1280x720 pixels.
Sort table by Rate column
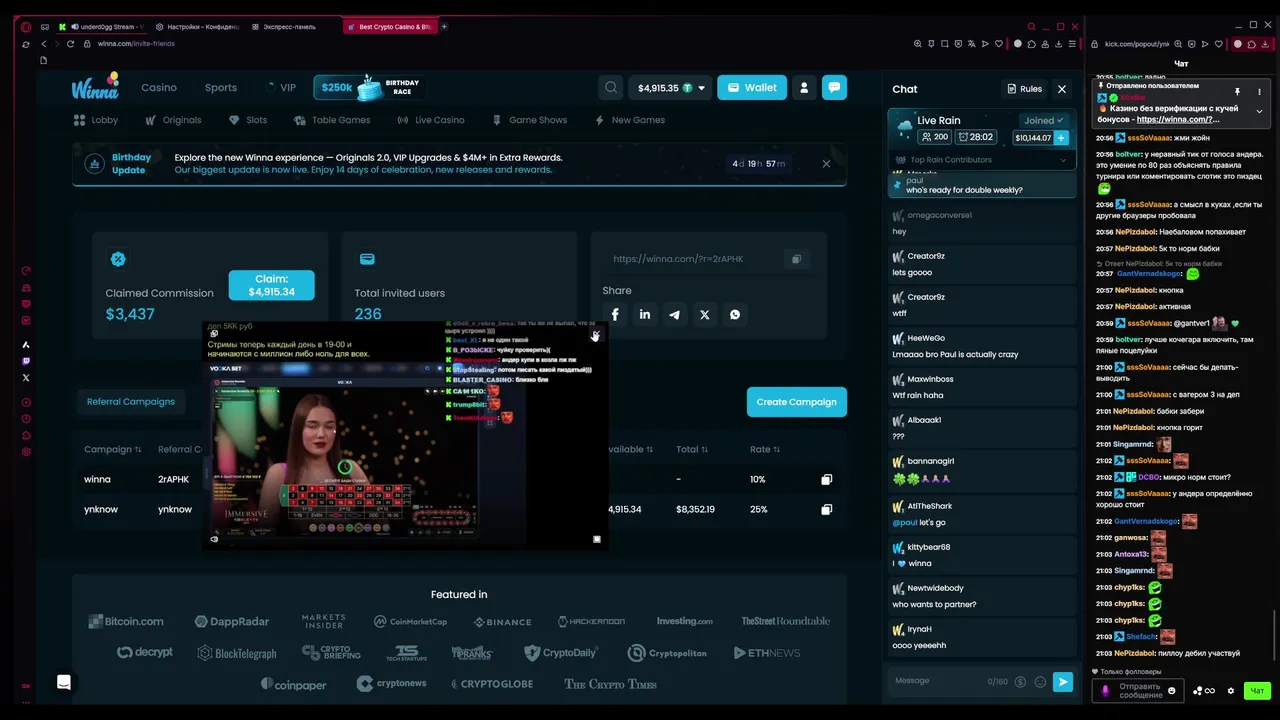pos(765,450)
